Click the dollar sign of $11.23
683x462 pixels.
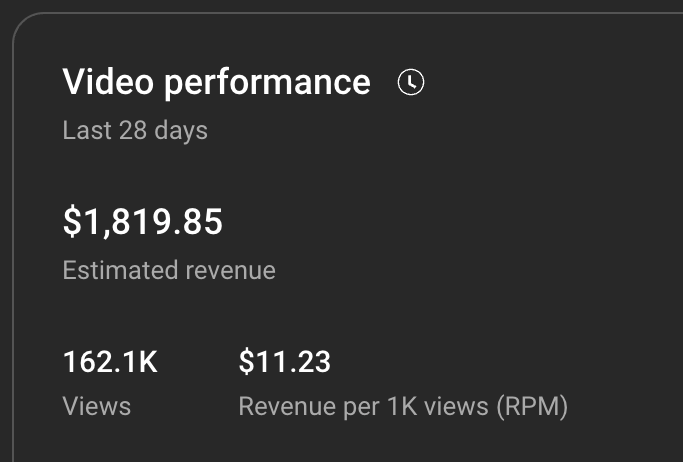pyautogui.click(x=247, y=362)
